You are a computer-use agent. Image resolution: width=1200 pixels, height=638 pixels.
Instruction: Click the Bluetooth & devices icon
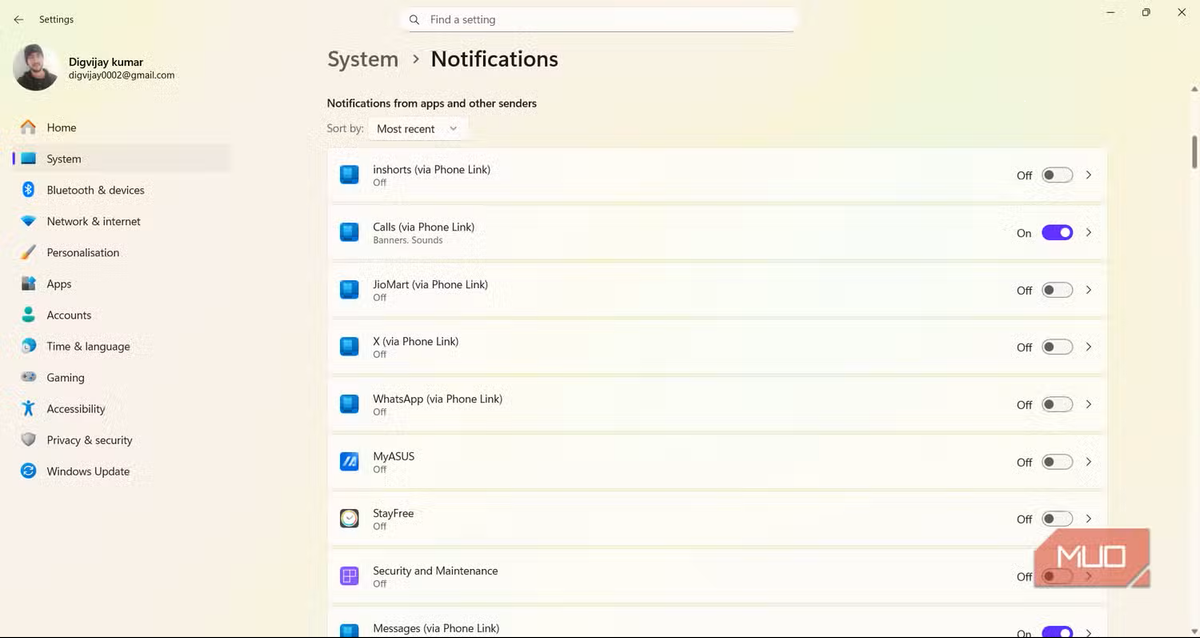(x=28, y=190)
